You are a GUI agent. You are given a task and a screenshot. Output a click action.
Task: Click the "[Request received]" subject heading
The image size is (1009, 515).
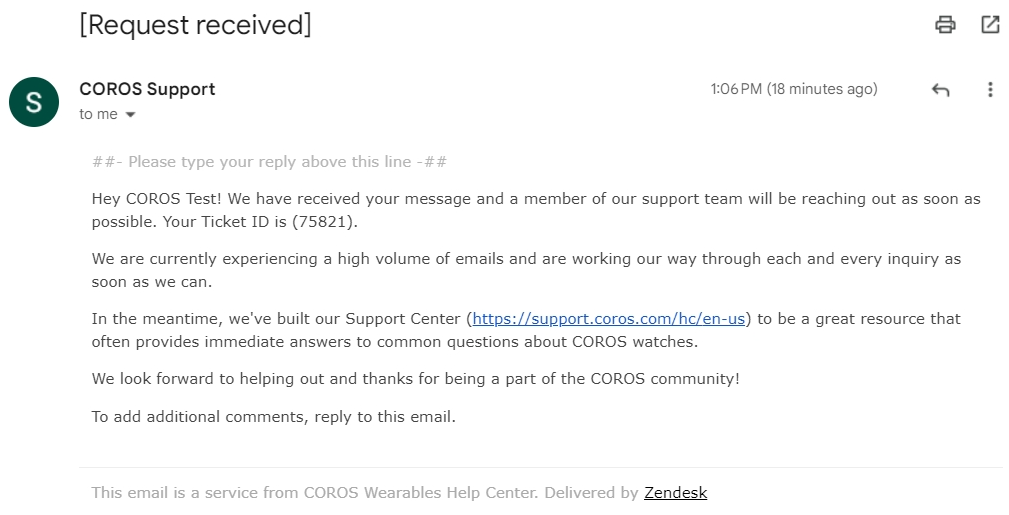pyautogui.click(x=195, y=25)
